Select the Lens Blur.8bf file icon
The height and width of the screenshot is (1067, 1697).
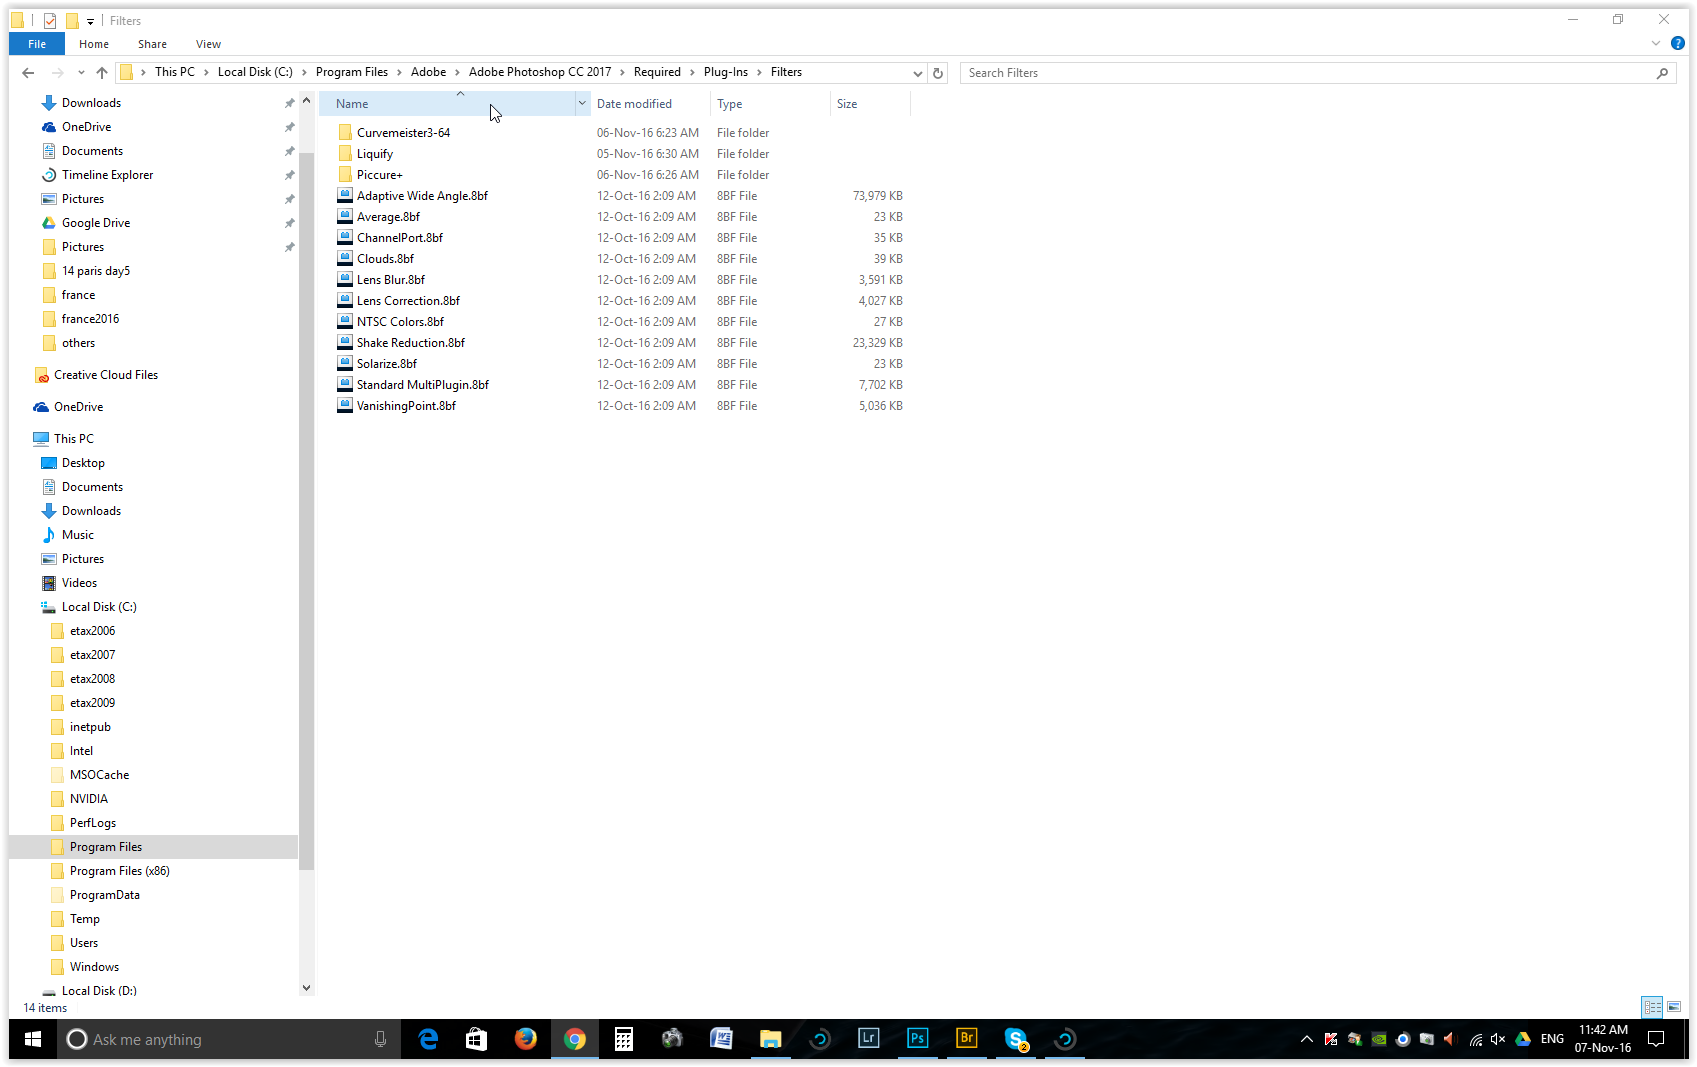(x=345, y=280)
